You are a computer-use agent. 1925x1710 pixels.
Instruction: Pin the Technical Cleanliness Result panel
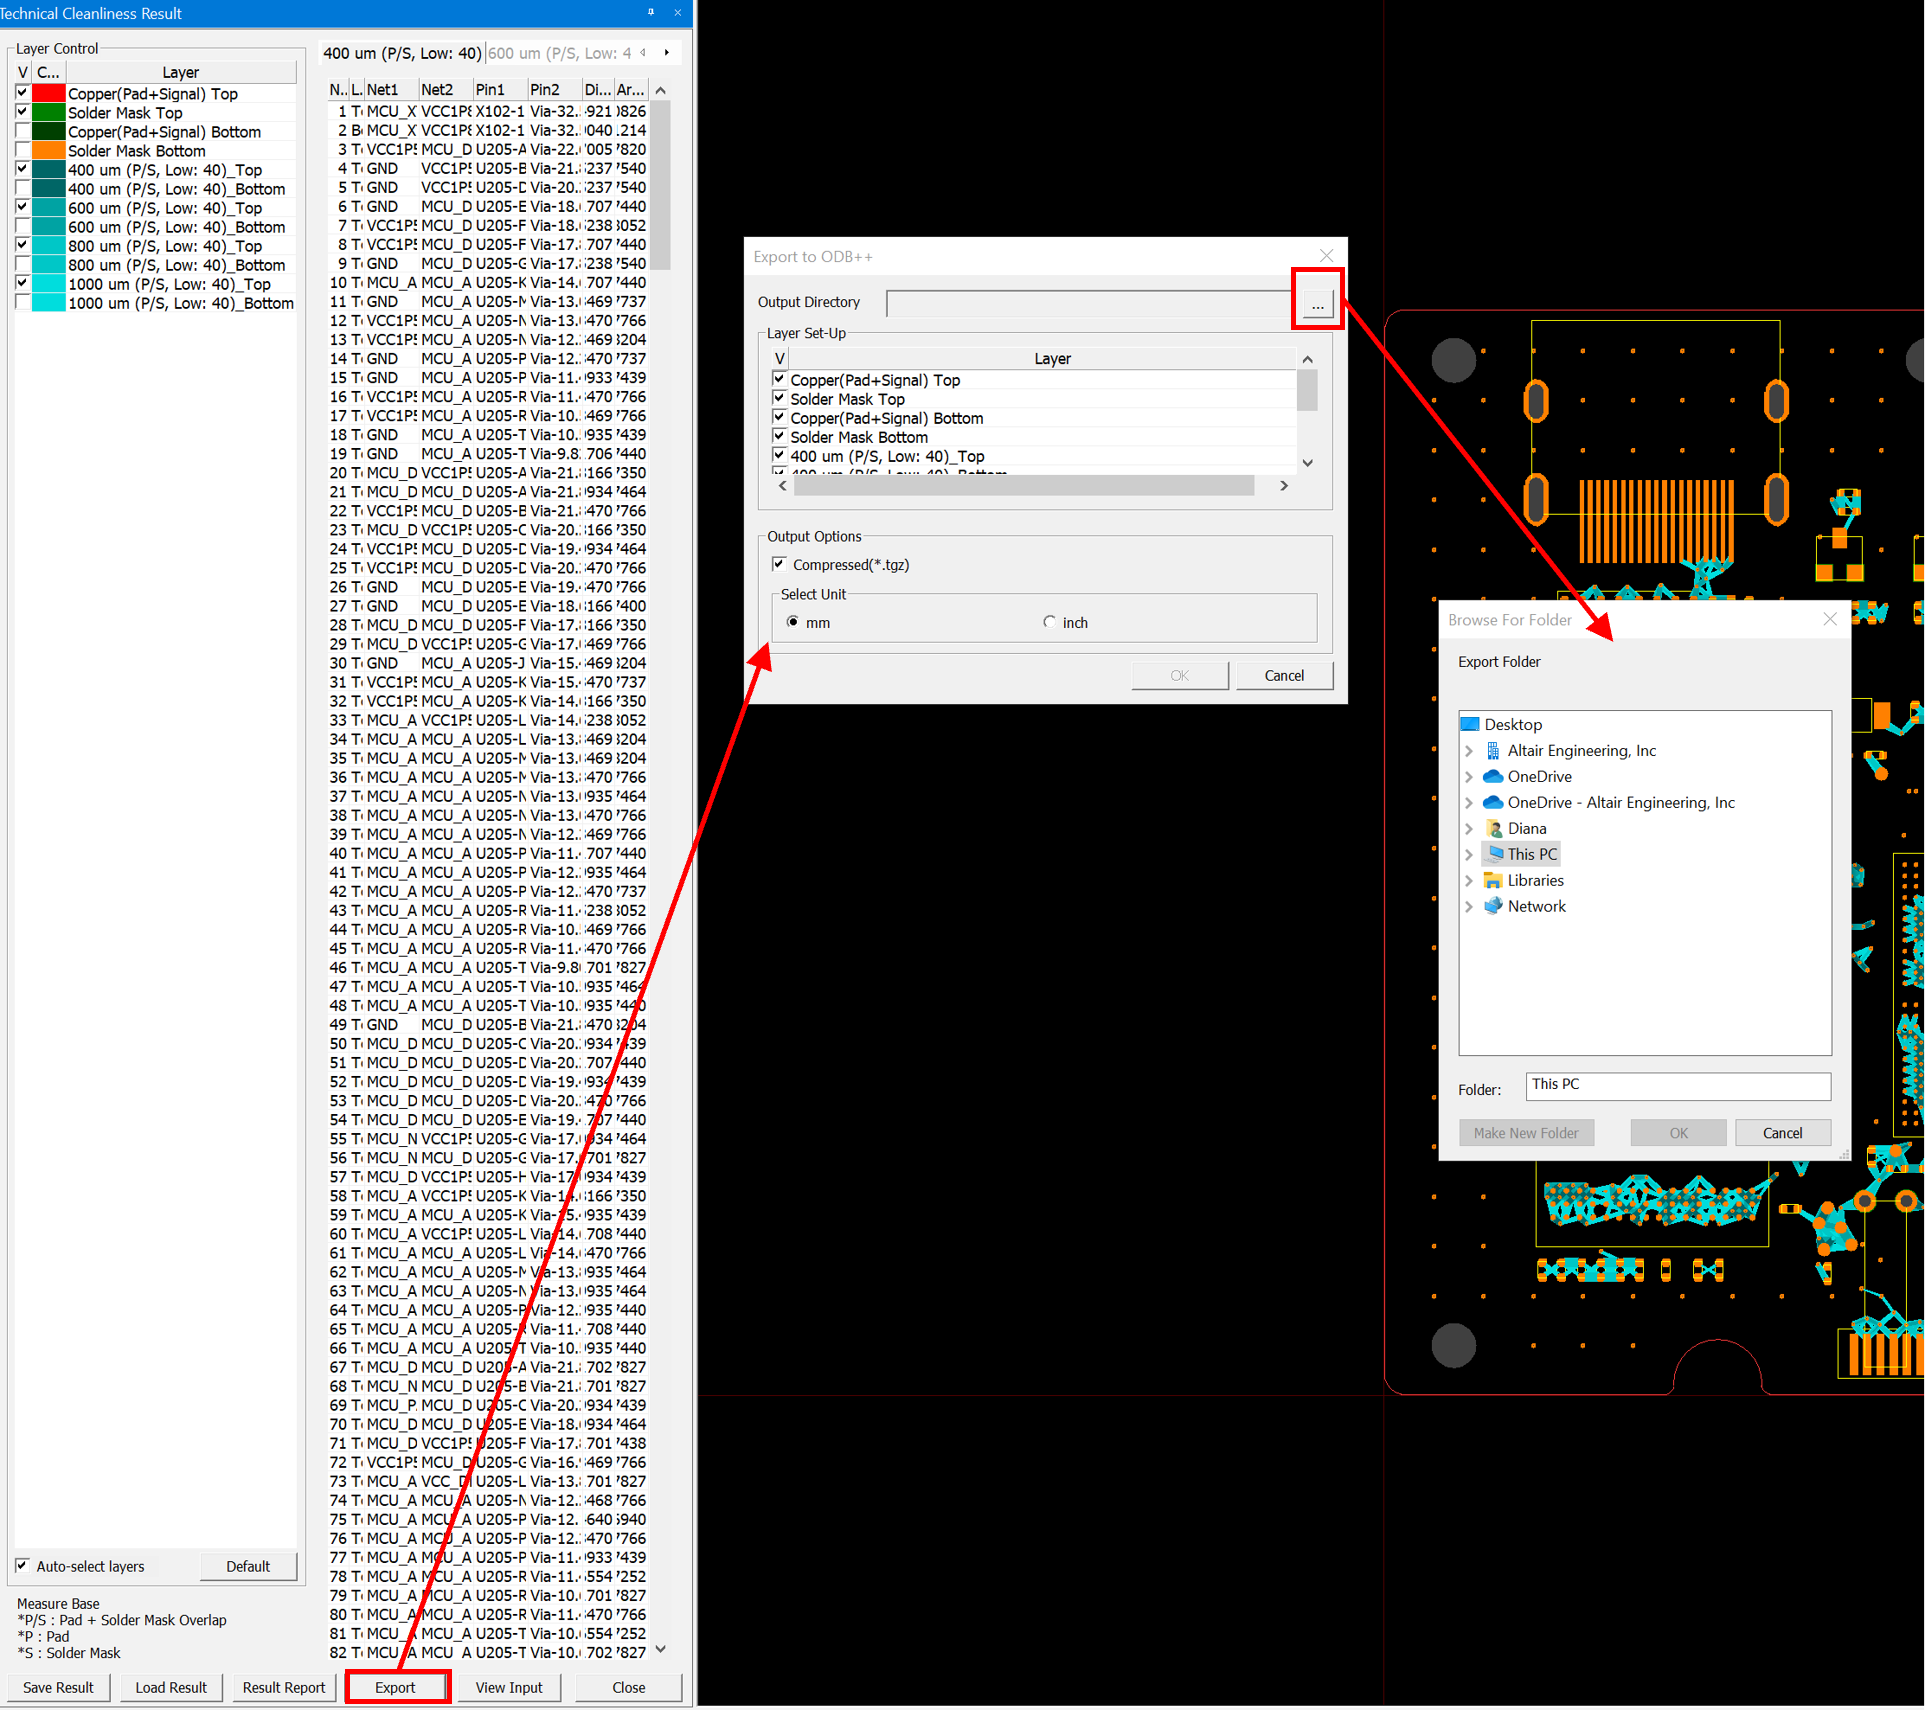tap(651, 13)
